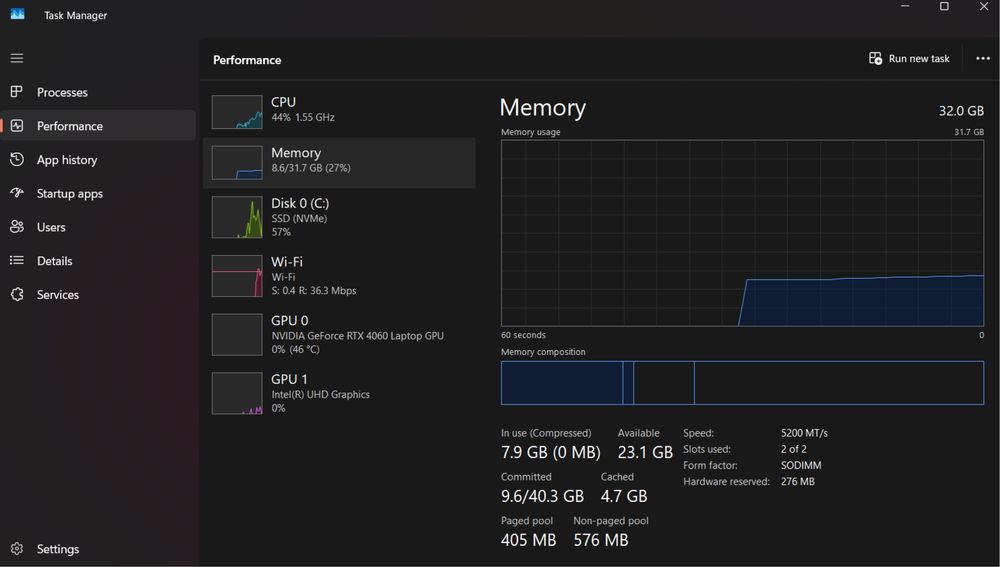1000x567 pixels.
Task: Click the Processes icon in sidebar
Action: 17,92
